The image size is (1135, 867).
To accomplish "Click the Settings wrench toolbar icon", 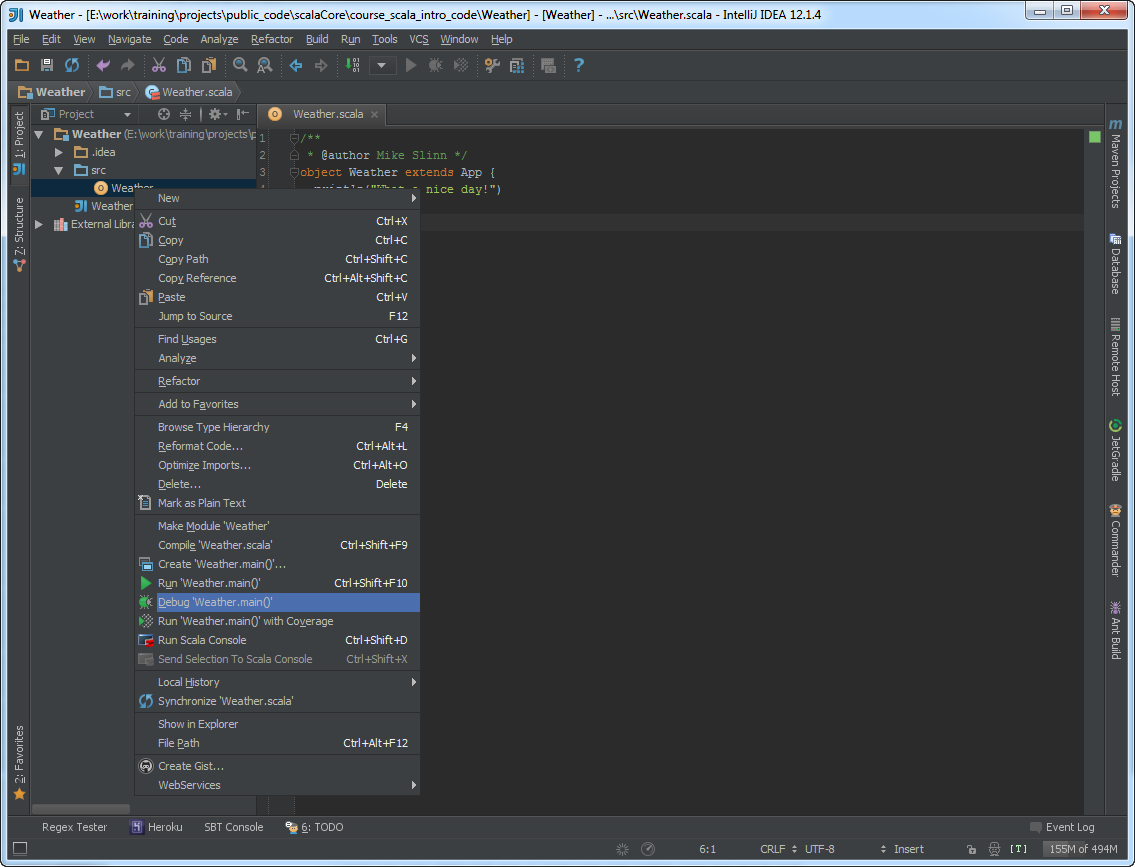I will coord(492,65).
